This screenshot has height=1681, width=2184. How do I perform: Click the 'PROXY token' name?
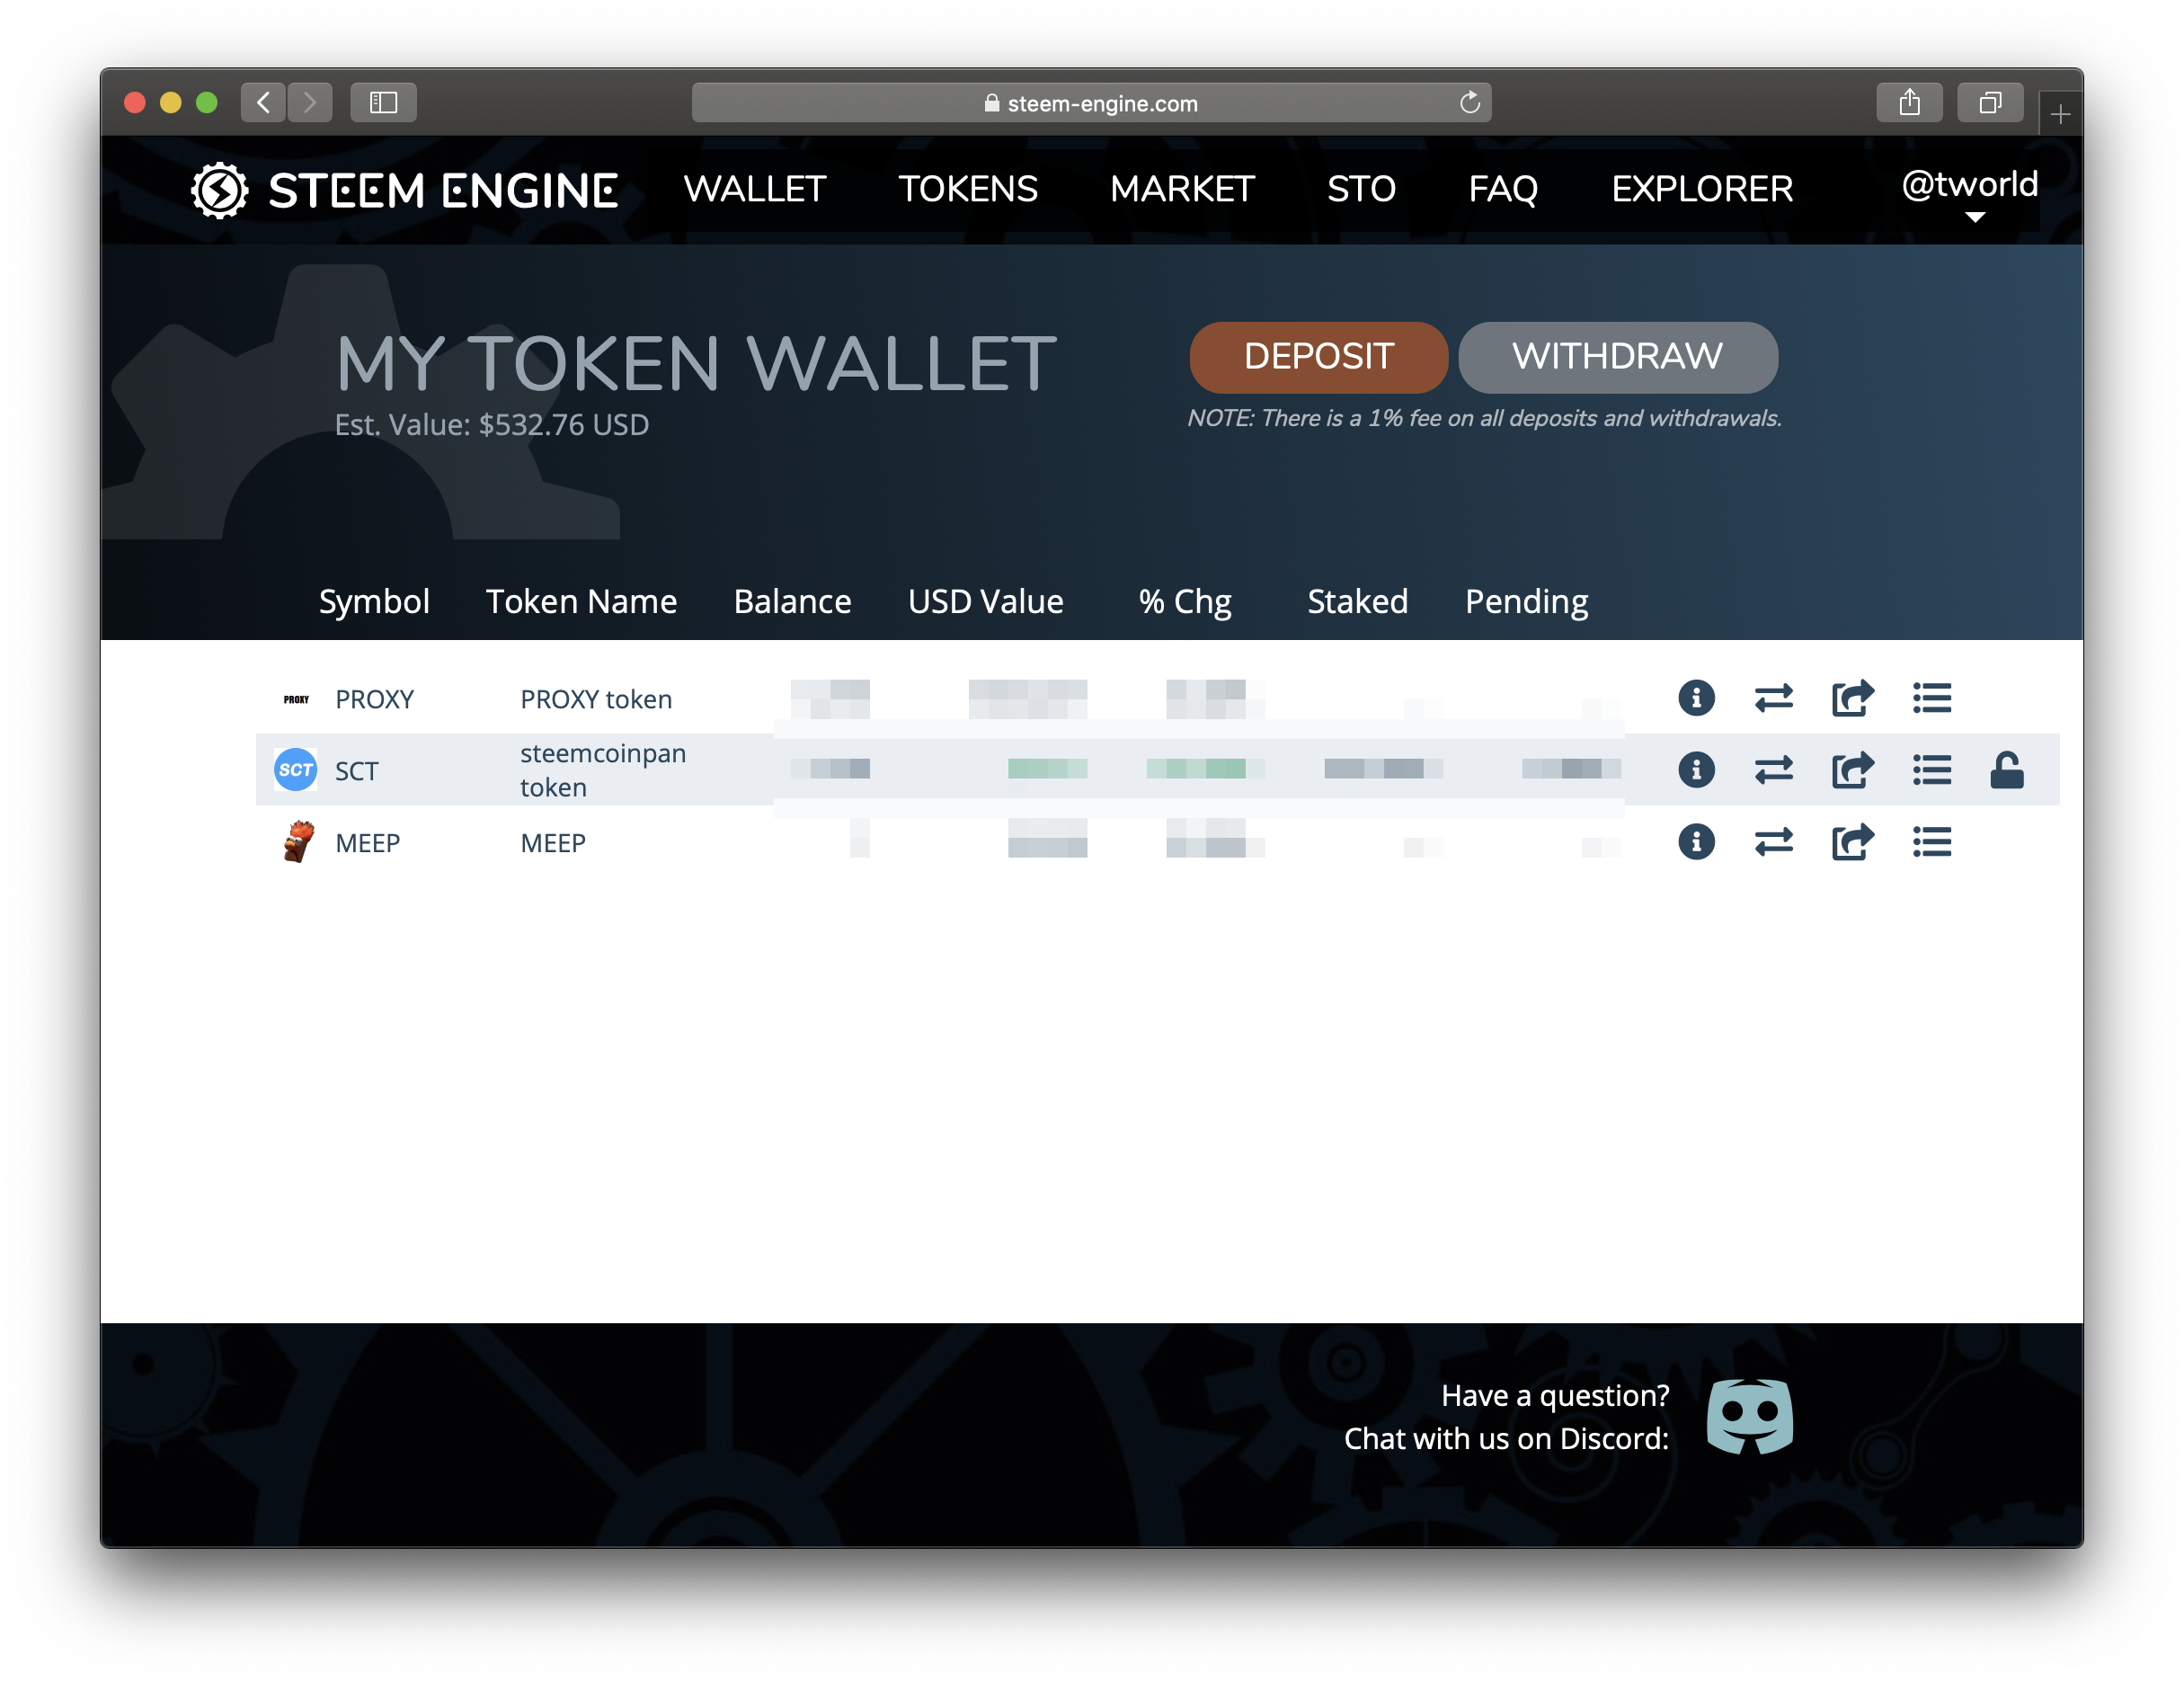pos(596,699)
